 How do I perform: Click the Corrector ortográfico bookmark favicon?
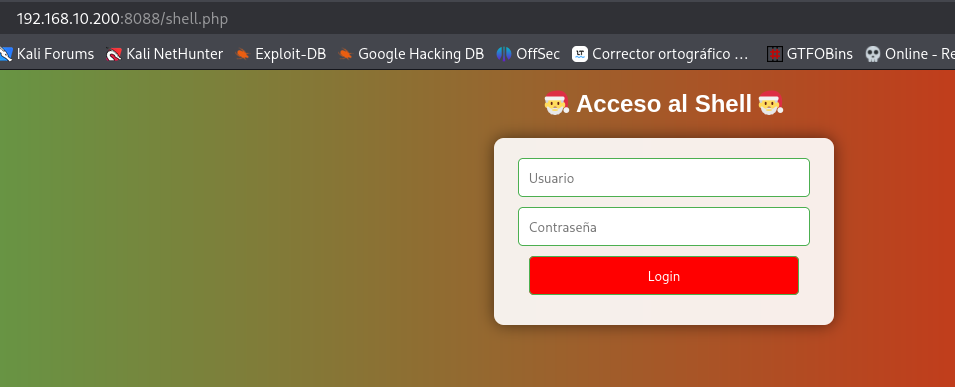coord(579,54)
